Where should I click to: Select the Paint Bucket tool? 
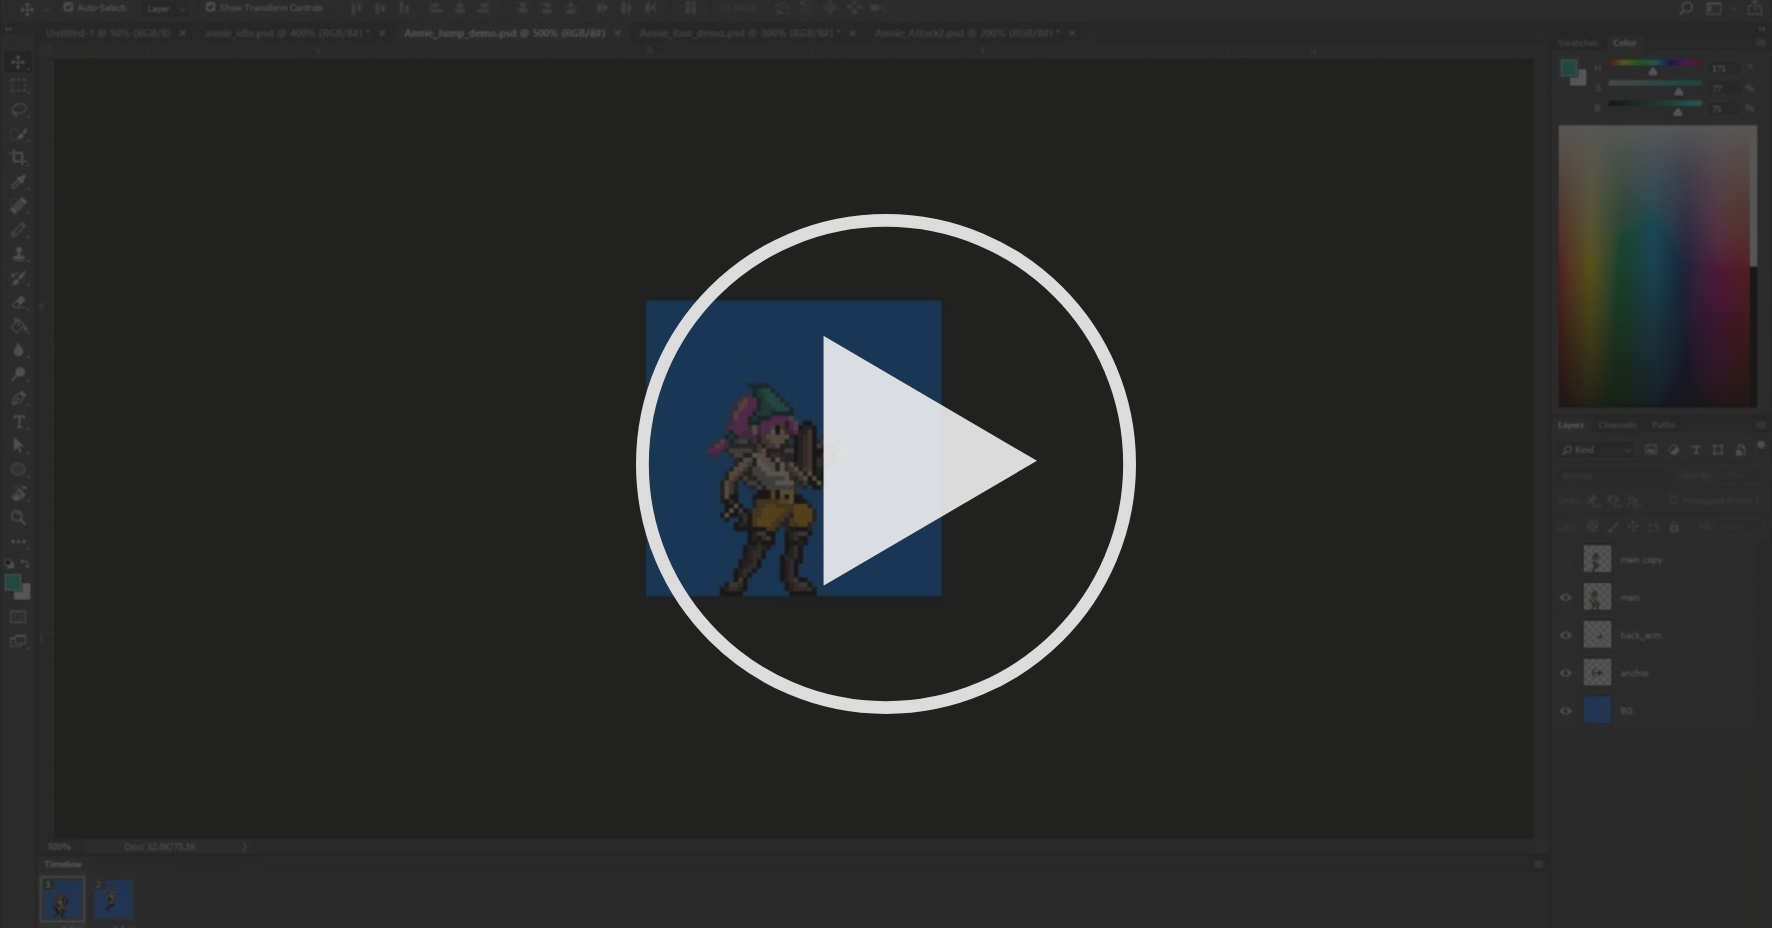pyautogui.click(x=18, y=326)
